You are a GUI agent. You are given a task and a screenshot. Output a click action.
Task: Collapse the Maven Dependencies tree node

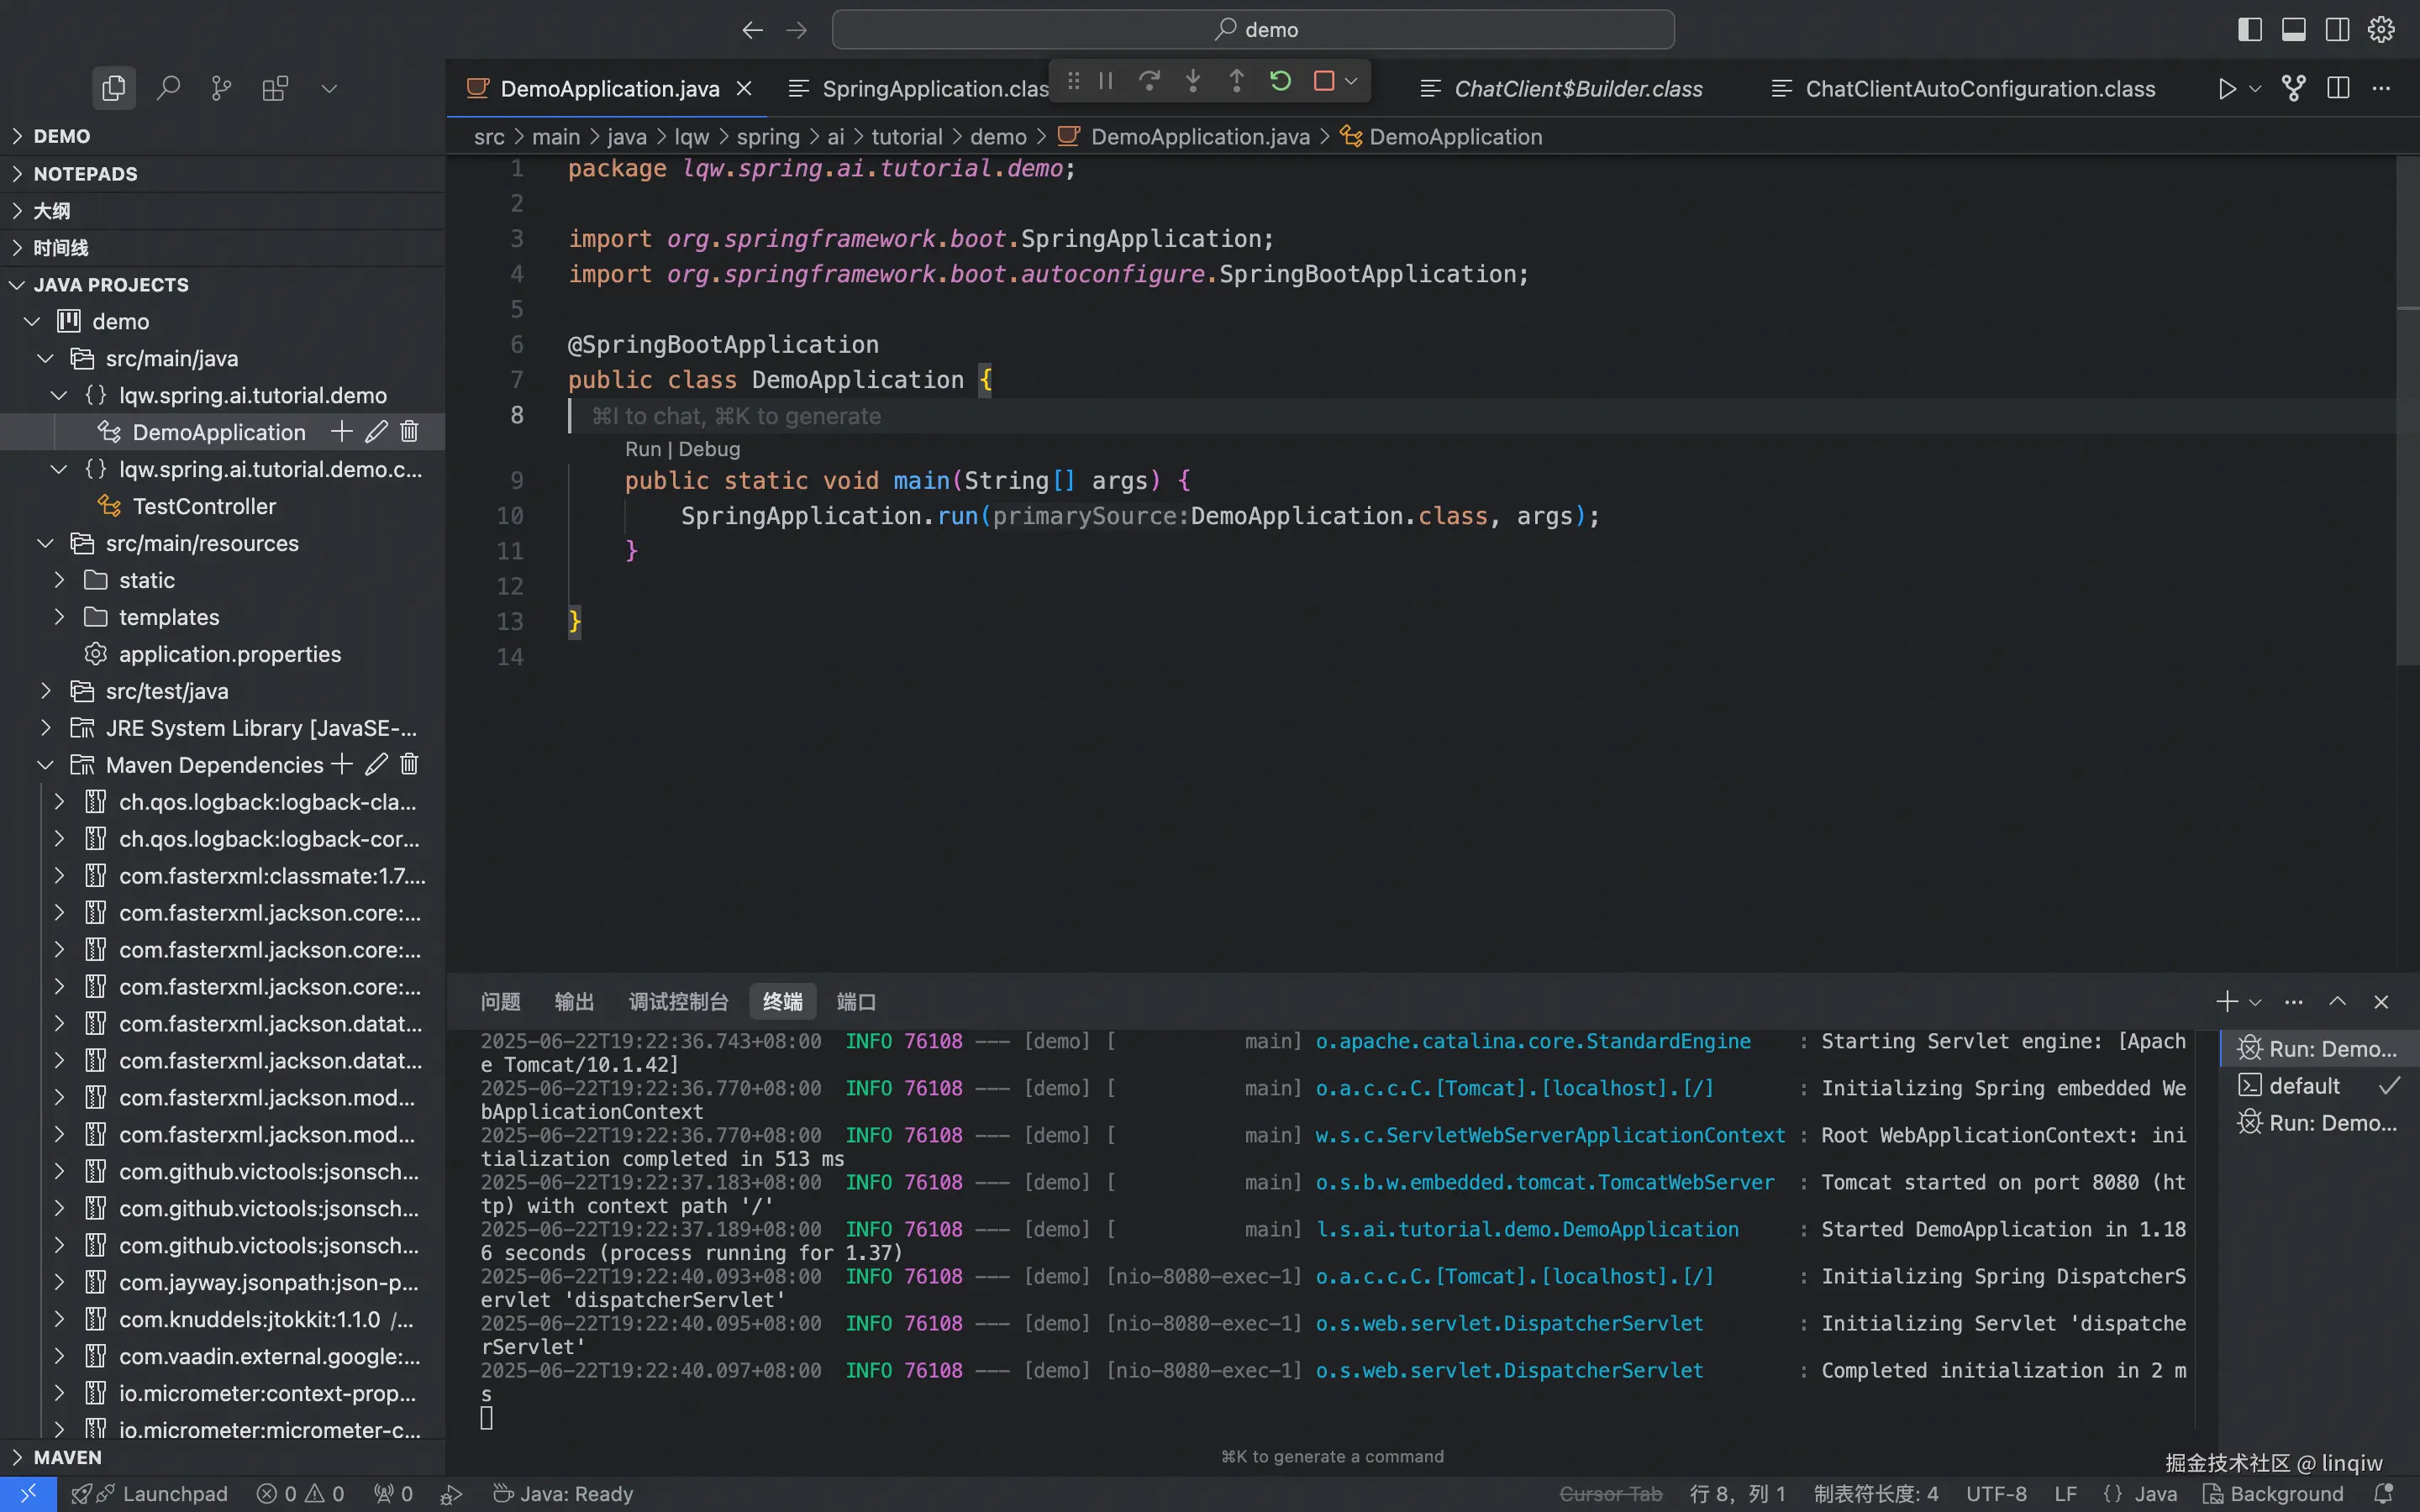pyautogui.click(x=45, y=765)
